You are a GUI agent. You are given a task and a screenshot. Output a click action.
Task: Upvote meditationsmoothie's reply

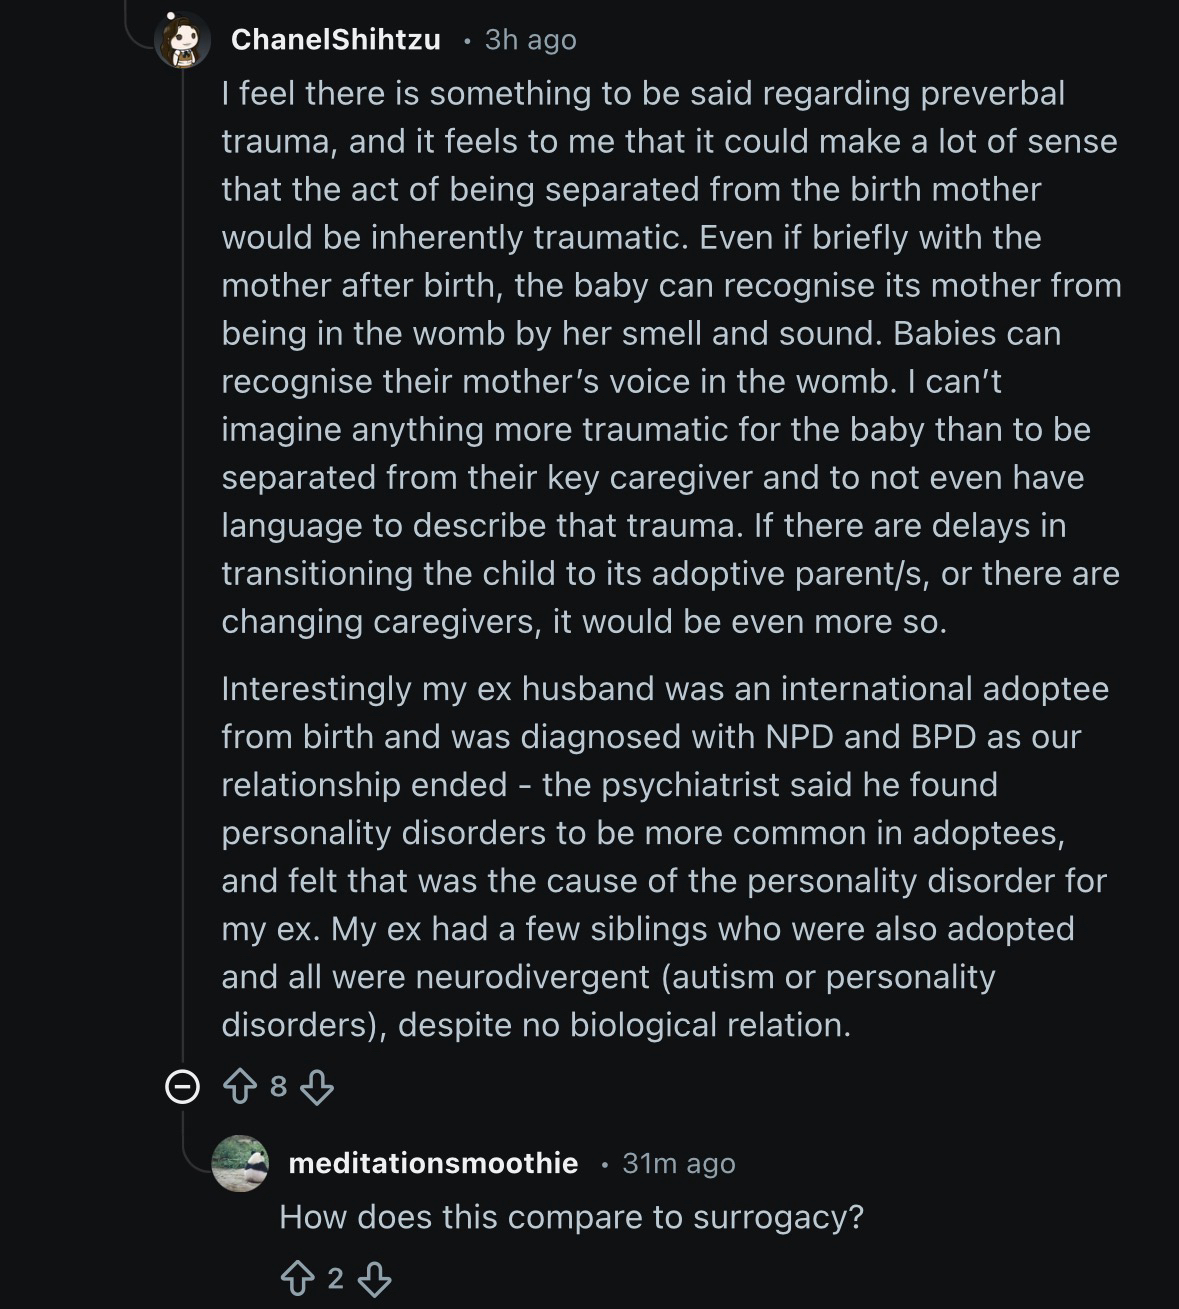[297, 1278]
